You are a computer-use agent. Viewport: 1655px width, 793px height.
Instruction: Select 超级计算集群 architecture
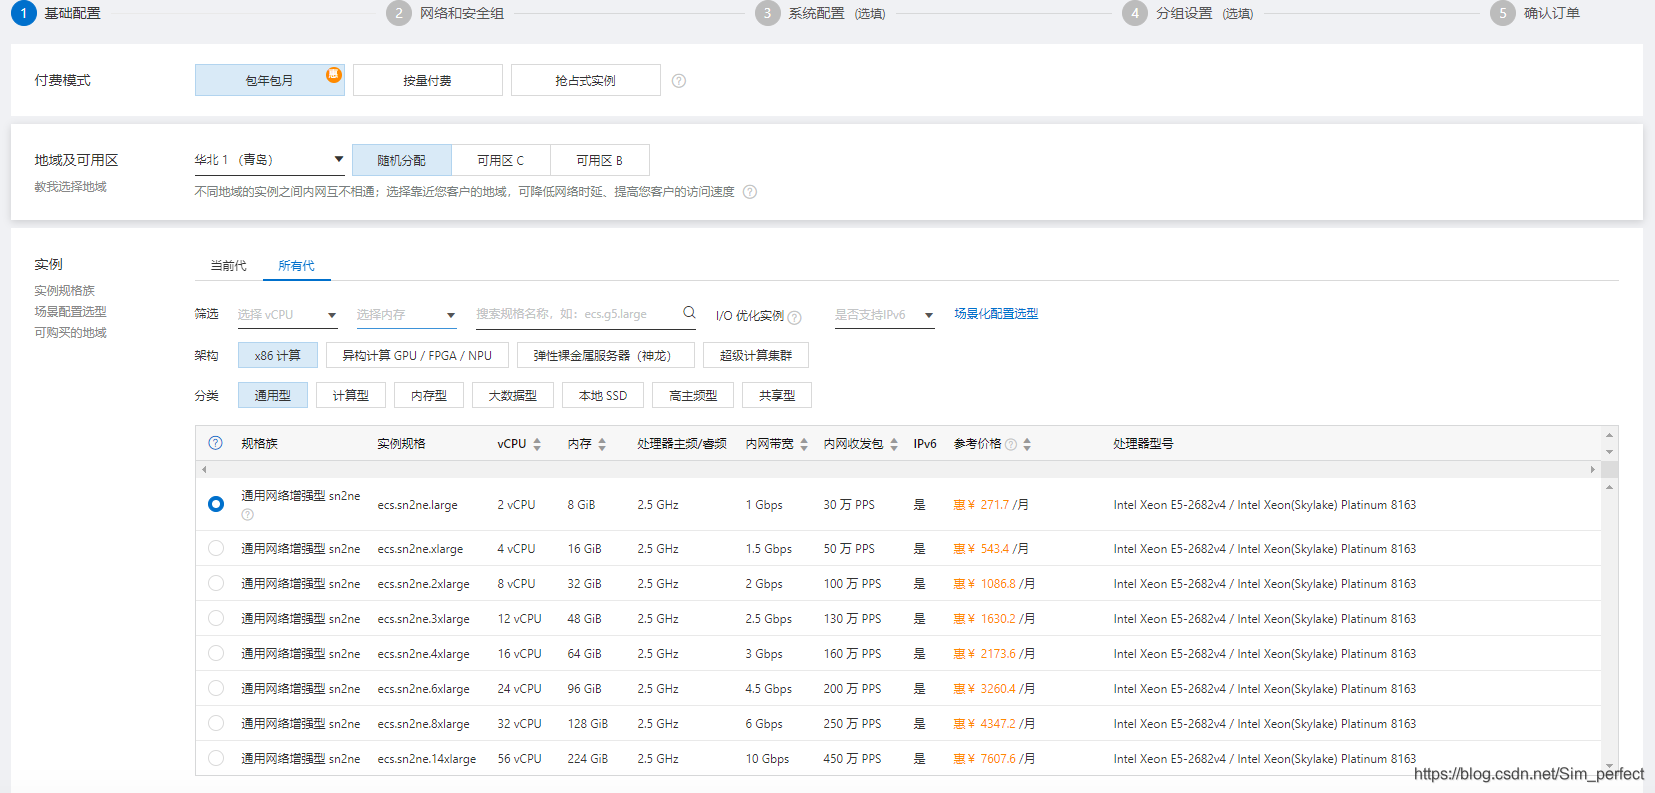(x=756, y=355)
